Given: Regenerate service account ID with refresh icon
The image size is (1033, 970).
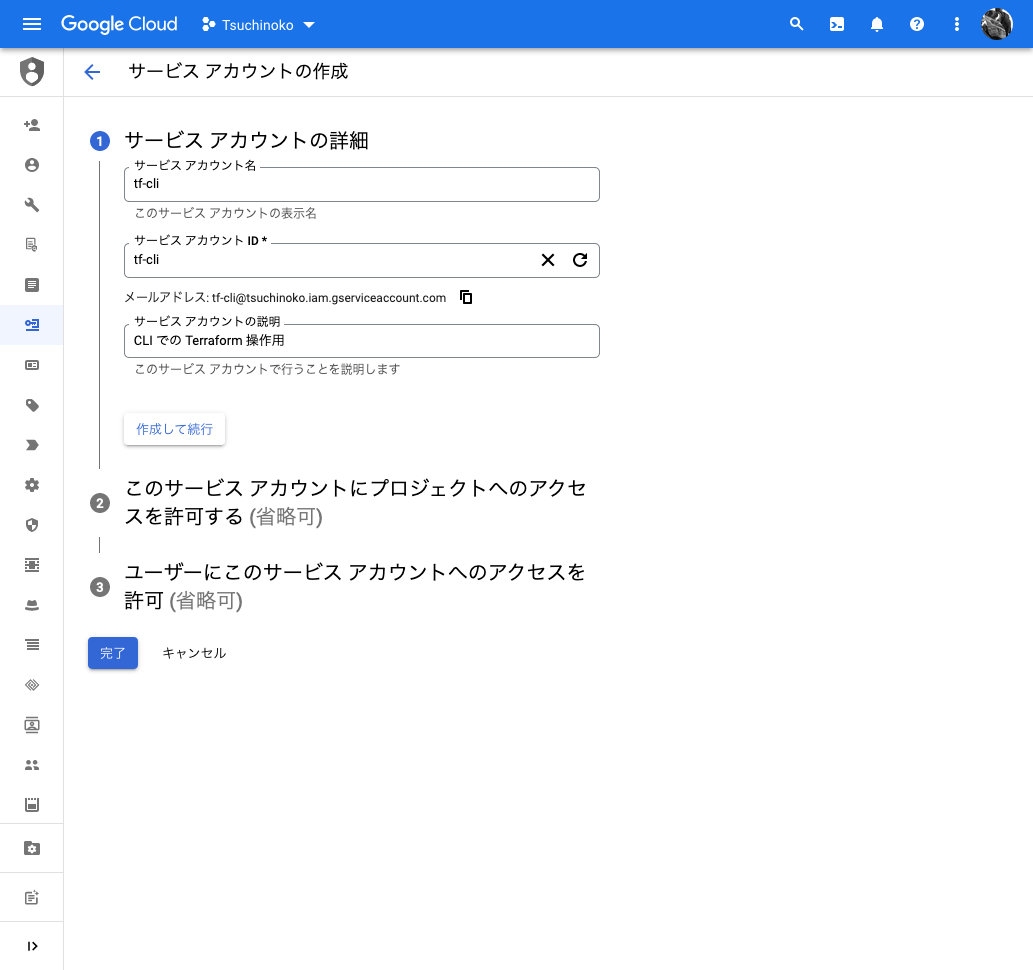Looking at the screenshot, I should [580, 260].
